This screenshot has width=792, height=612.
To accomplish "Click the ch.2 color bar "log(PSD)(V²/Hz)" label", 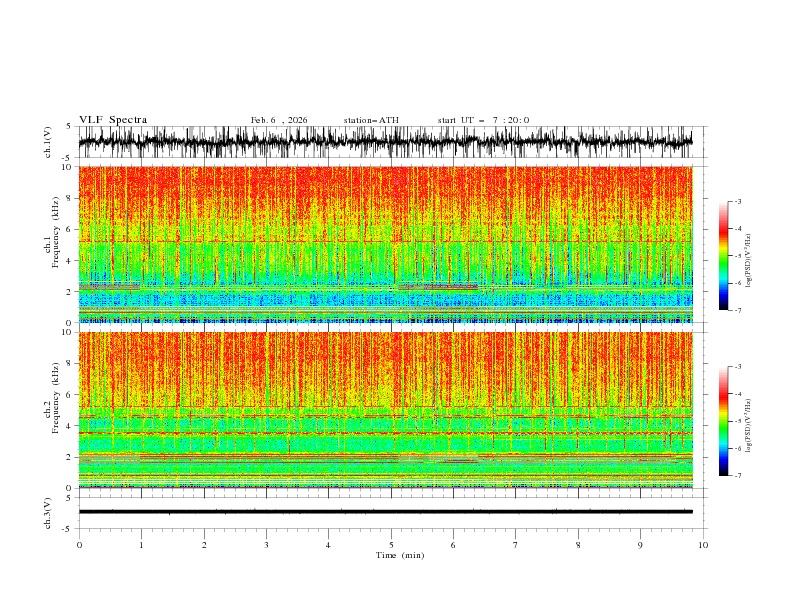I will point(748,426).
